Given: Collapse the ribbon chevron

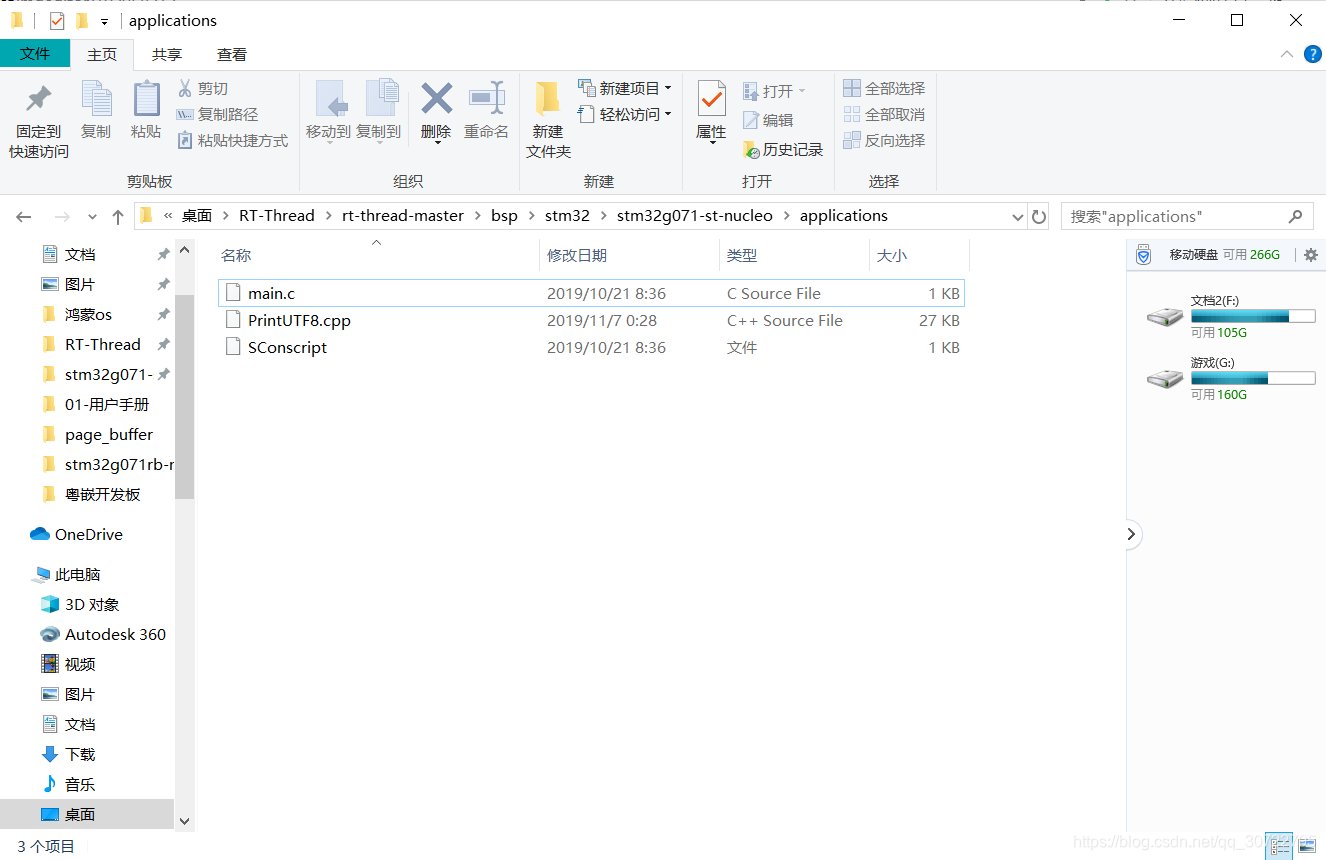Looking at the screenshot, I should tap(1286, 54).
